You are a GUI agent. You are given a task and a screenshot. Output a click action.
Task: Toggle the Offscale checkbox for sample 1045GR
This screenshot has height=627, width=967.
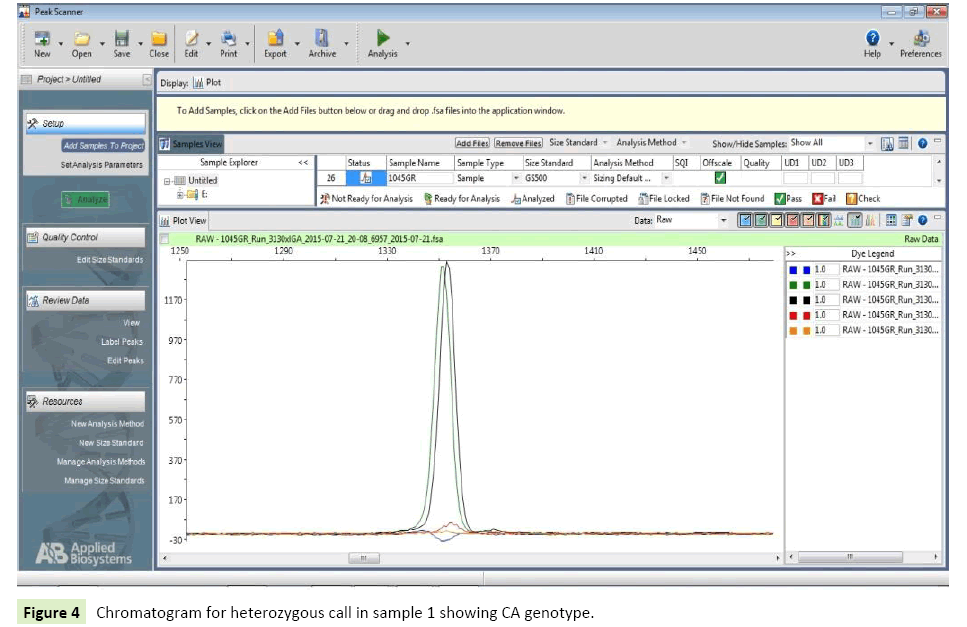719,178
